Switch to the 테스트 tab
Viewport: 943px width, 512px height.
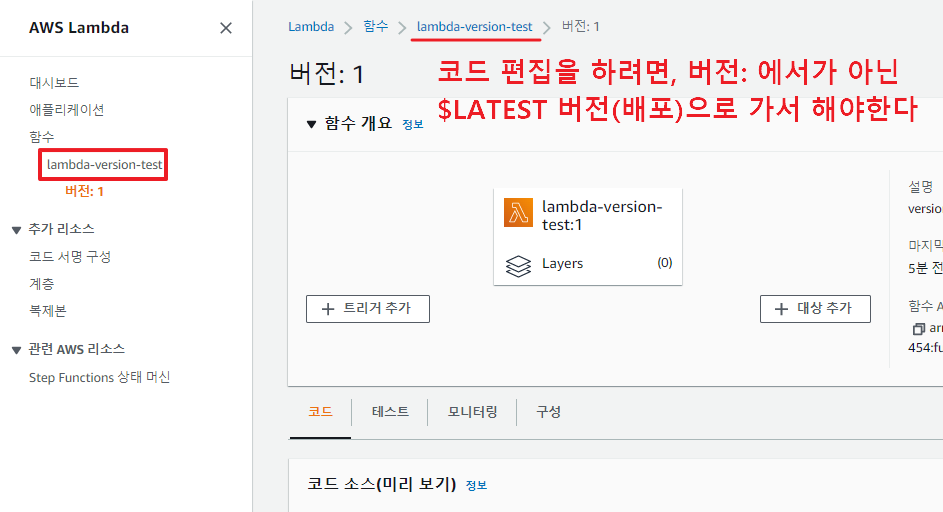tap(390, 412)
